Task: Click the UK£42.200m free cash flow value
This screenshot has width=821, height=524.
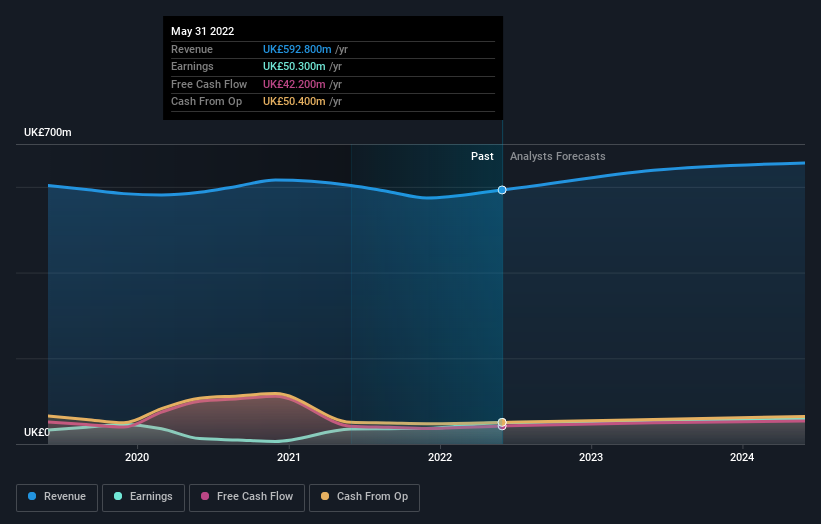Action: point(294,84)
